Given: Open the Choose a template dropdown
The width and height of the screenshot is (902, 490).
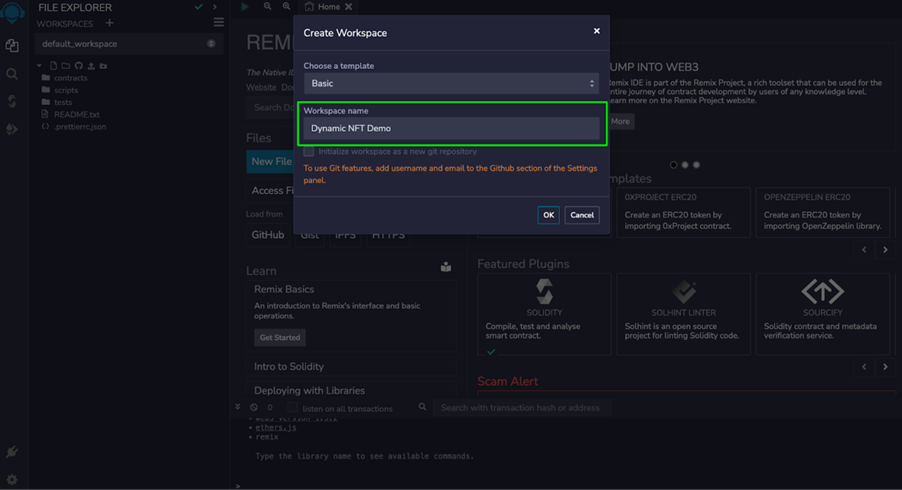Looking at the screenshot, I should (x=451, y=83).
